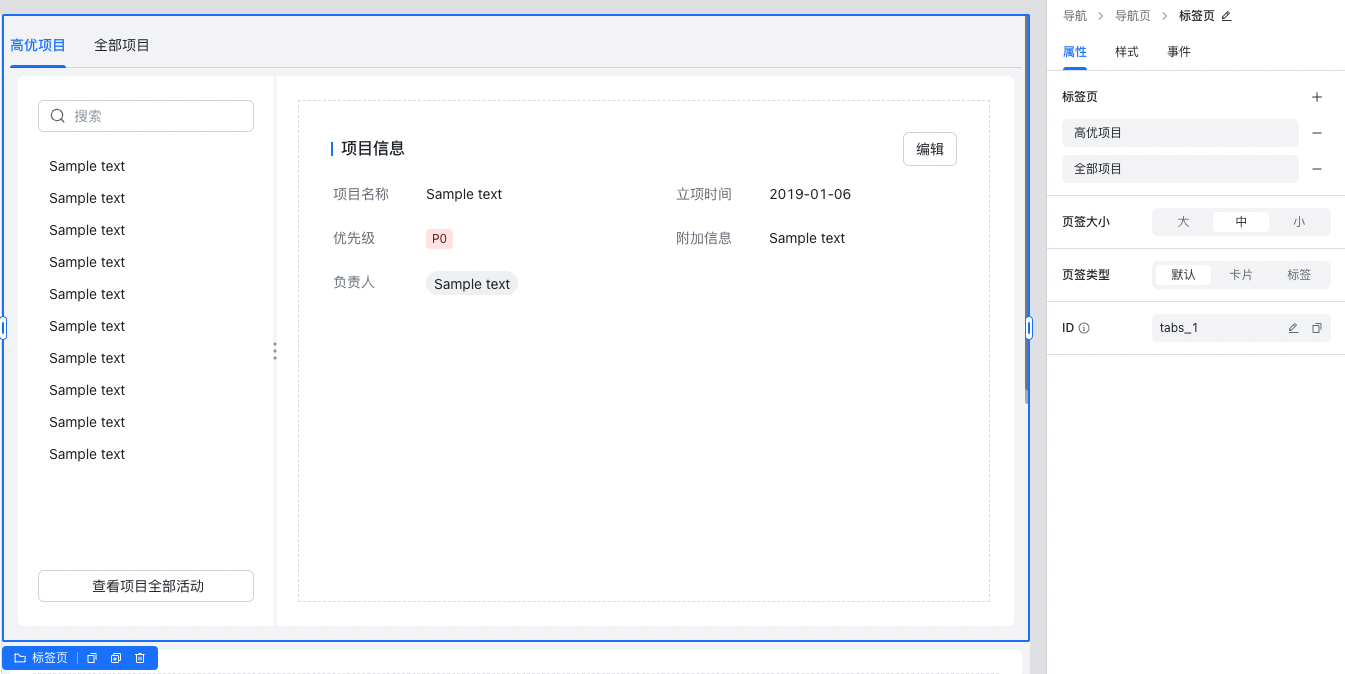Screen dimensions: 1345x674
Task: Click the pencil icon in the tabs_1 ID field
Action: pos(1293,328)
